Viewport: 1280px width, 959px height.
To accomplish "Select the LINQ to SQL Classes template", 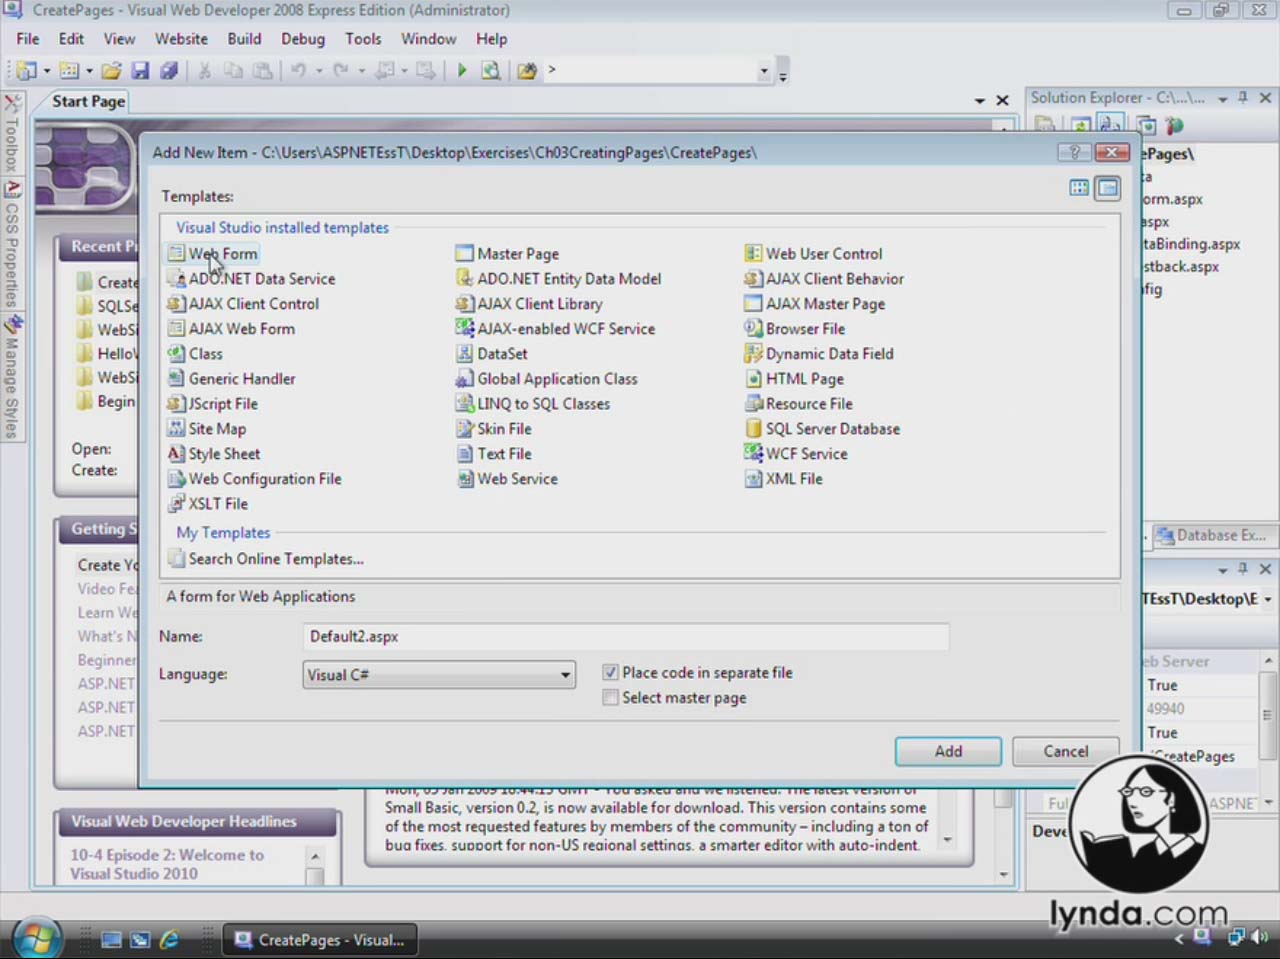I will pos(533,404).
